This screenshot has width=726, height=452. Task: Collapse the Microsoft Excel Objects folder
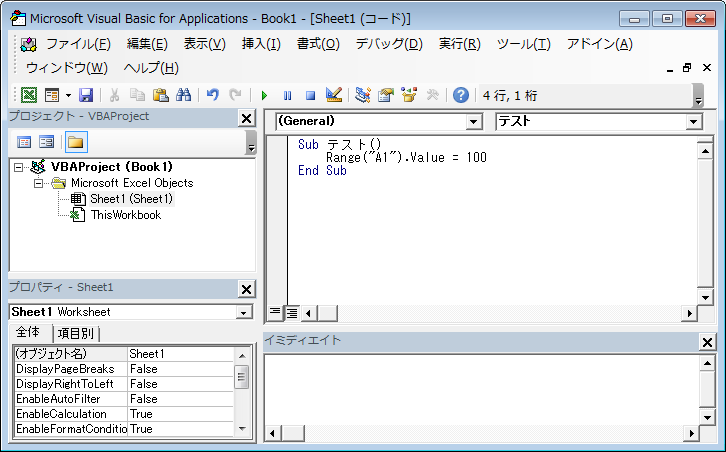coord(39,183)
